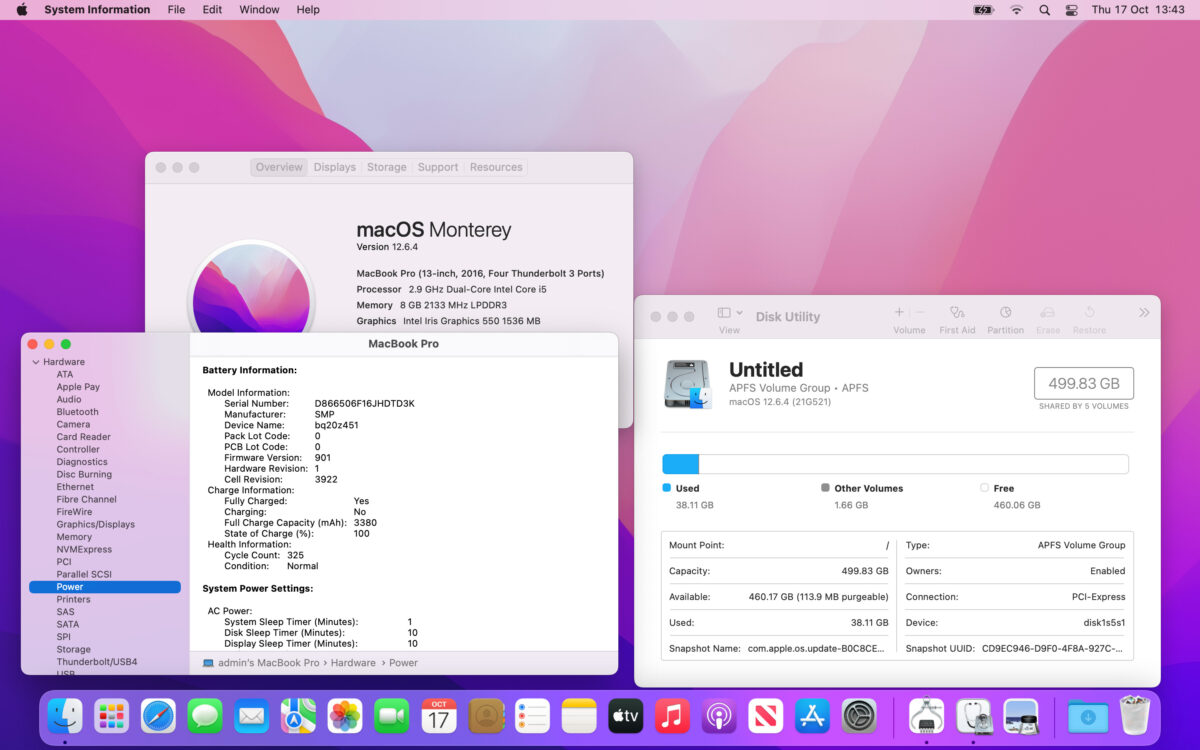Open Finder from the Dock
Screen dimensions: 1200x750
[65, 715]
